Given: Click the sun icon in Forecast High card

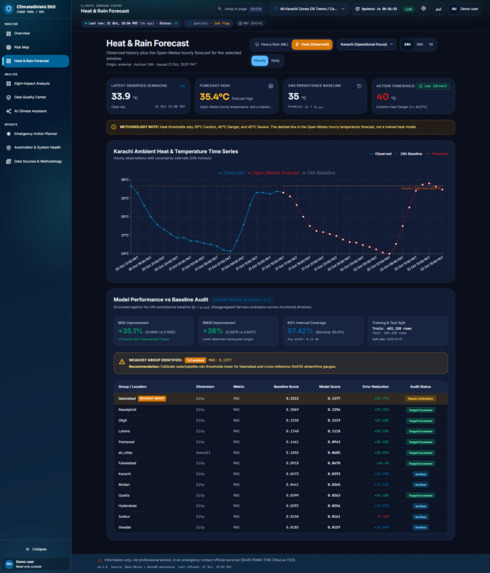Looking at the screenshot, I should pyautogui.click(x=271, y=86).
